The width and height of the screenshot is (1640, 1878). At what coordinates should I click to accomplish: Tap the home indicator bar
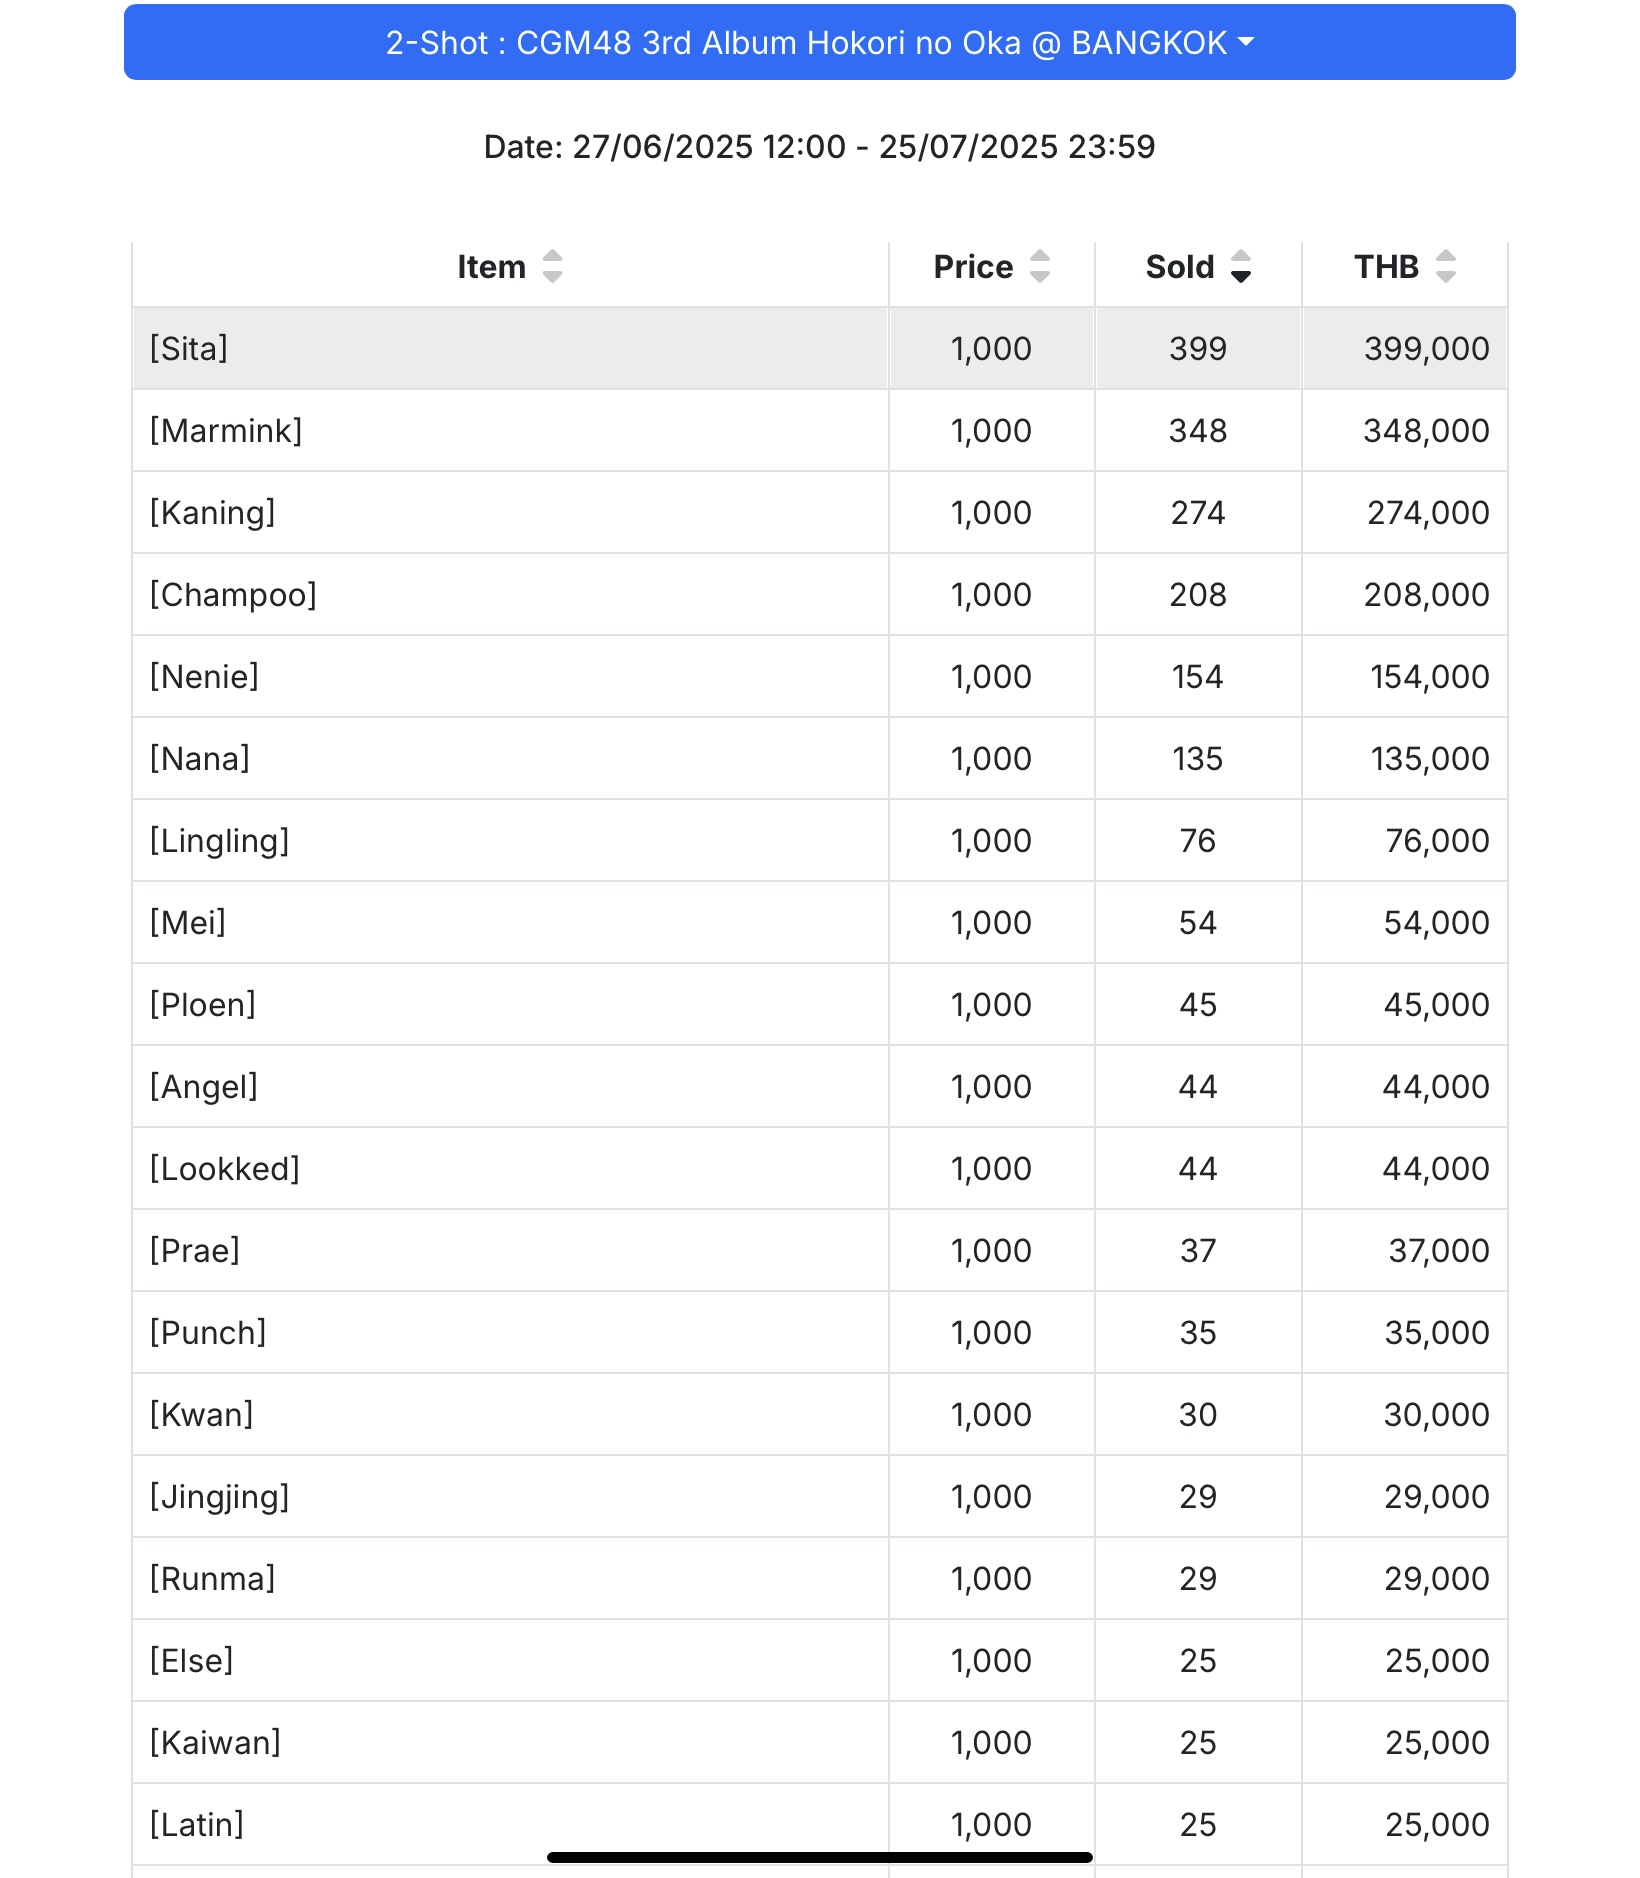[x=819, y=1857]
